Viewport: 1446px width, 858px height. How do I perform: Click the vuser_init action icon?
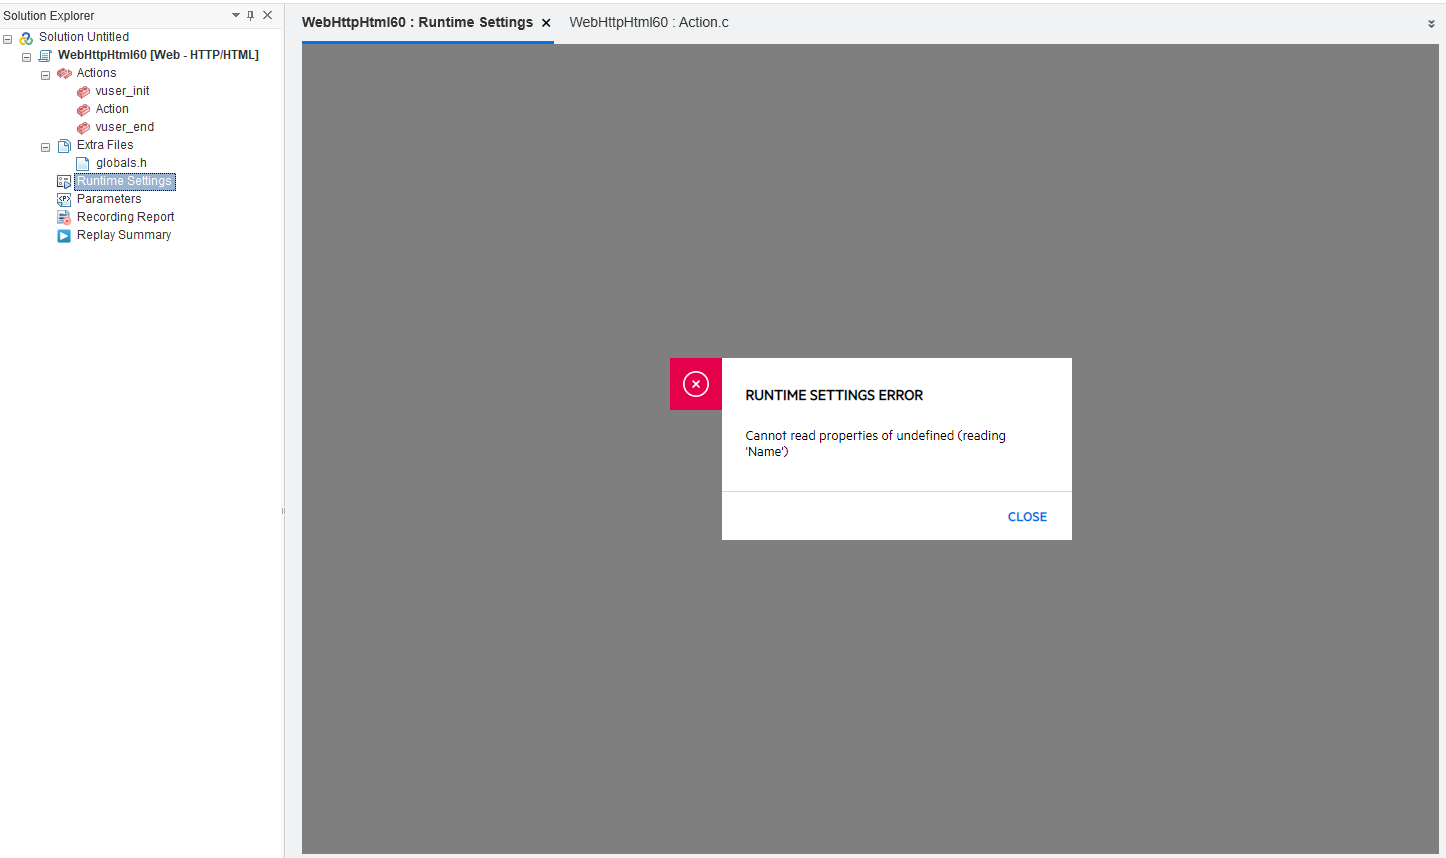(x=82, y=91)
